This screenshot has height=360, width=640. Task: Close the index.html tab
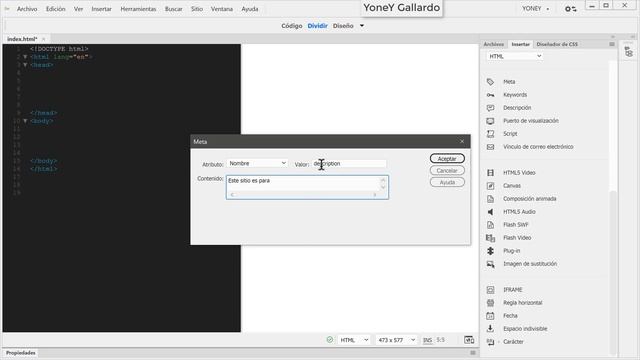(x=44, y=39)
